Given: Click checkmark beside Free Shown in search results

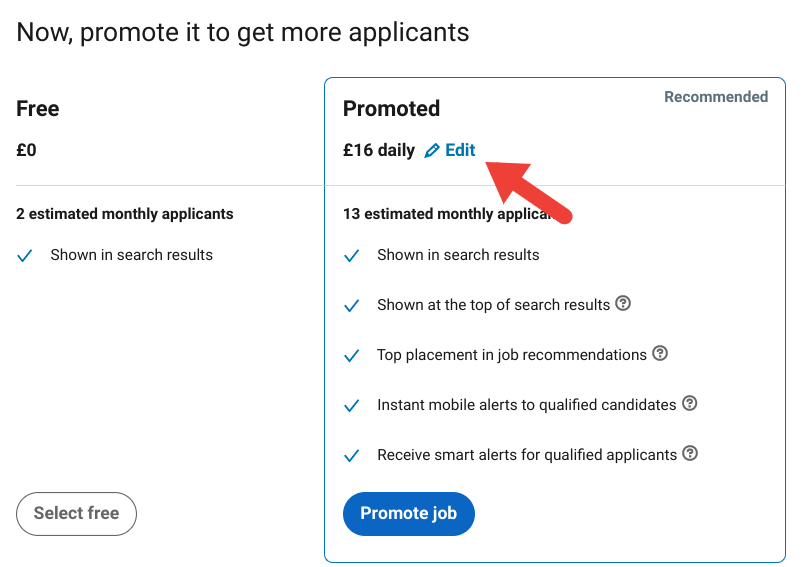Looking at the screenshot, I should (x=25, y=256).
